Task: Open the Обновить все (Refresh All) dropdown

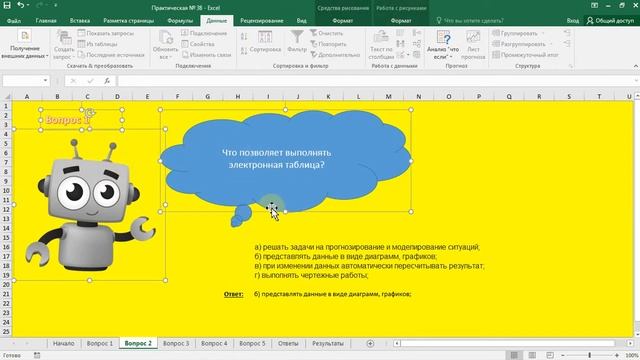Action: click(165, 45)
